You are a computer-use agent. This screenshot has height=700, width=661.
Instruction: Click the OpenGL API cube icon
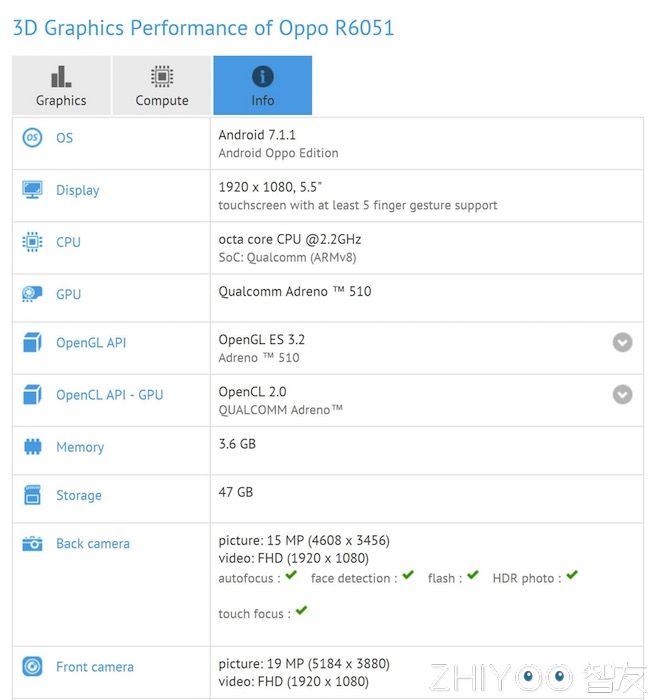tap(33, 343)
